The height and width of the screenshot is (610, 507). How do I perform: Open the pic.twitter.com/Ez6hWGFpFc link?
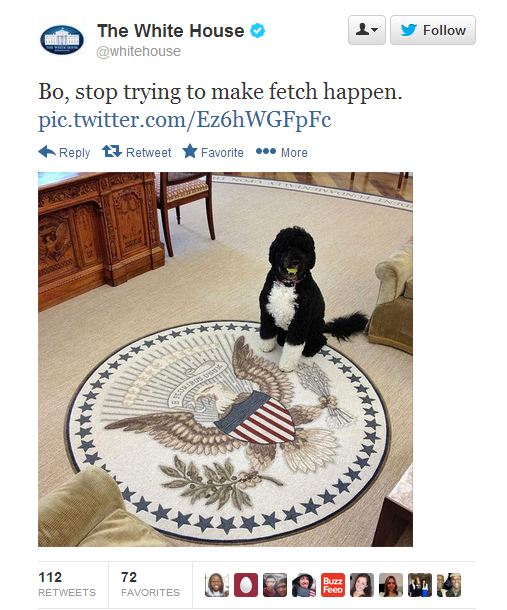[x=185, y=119]
